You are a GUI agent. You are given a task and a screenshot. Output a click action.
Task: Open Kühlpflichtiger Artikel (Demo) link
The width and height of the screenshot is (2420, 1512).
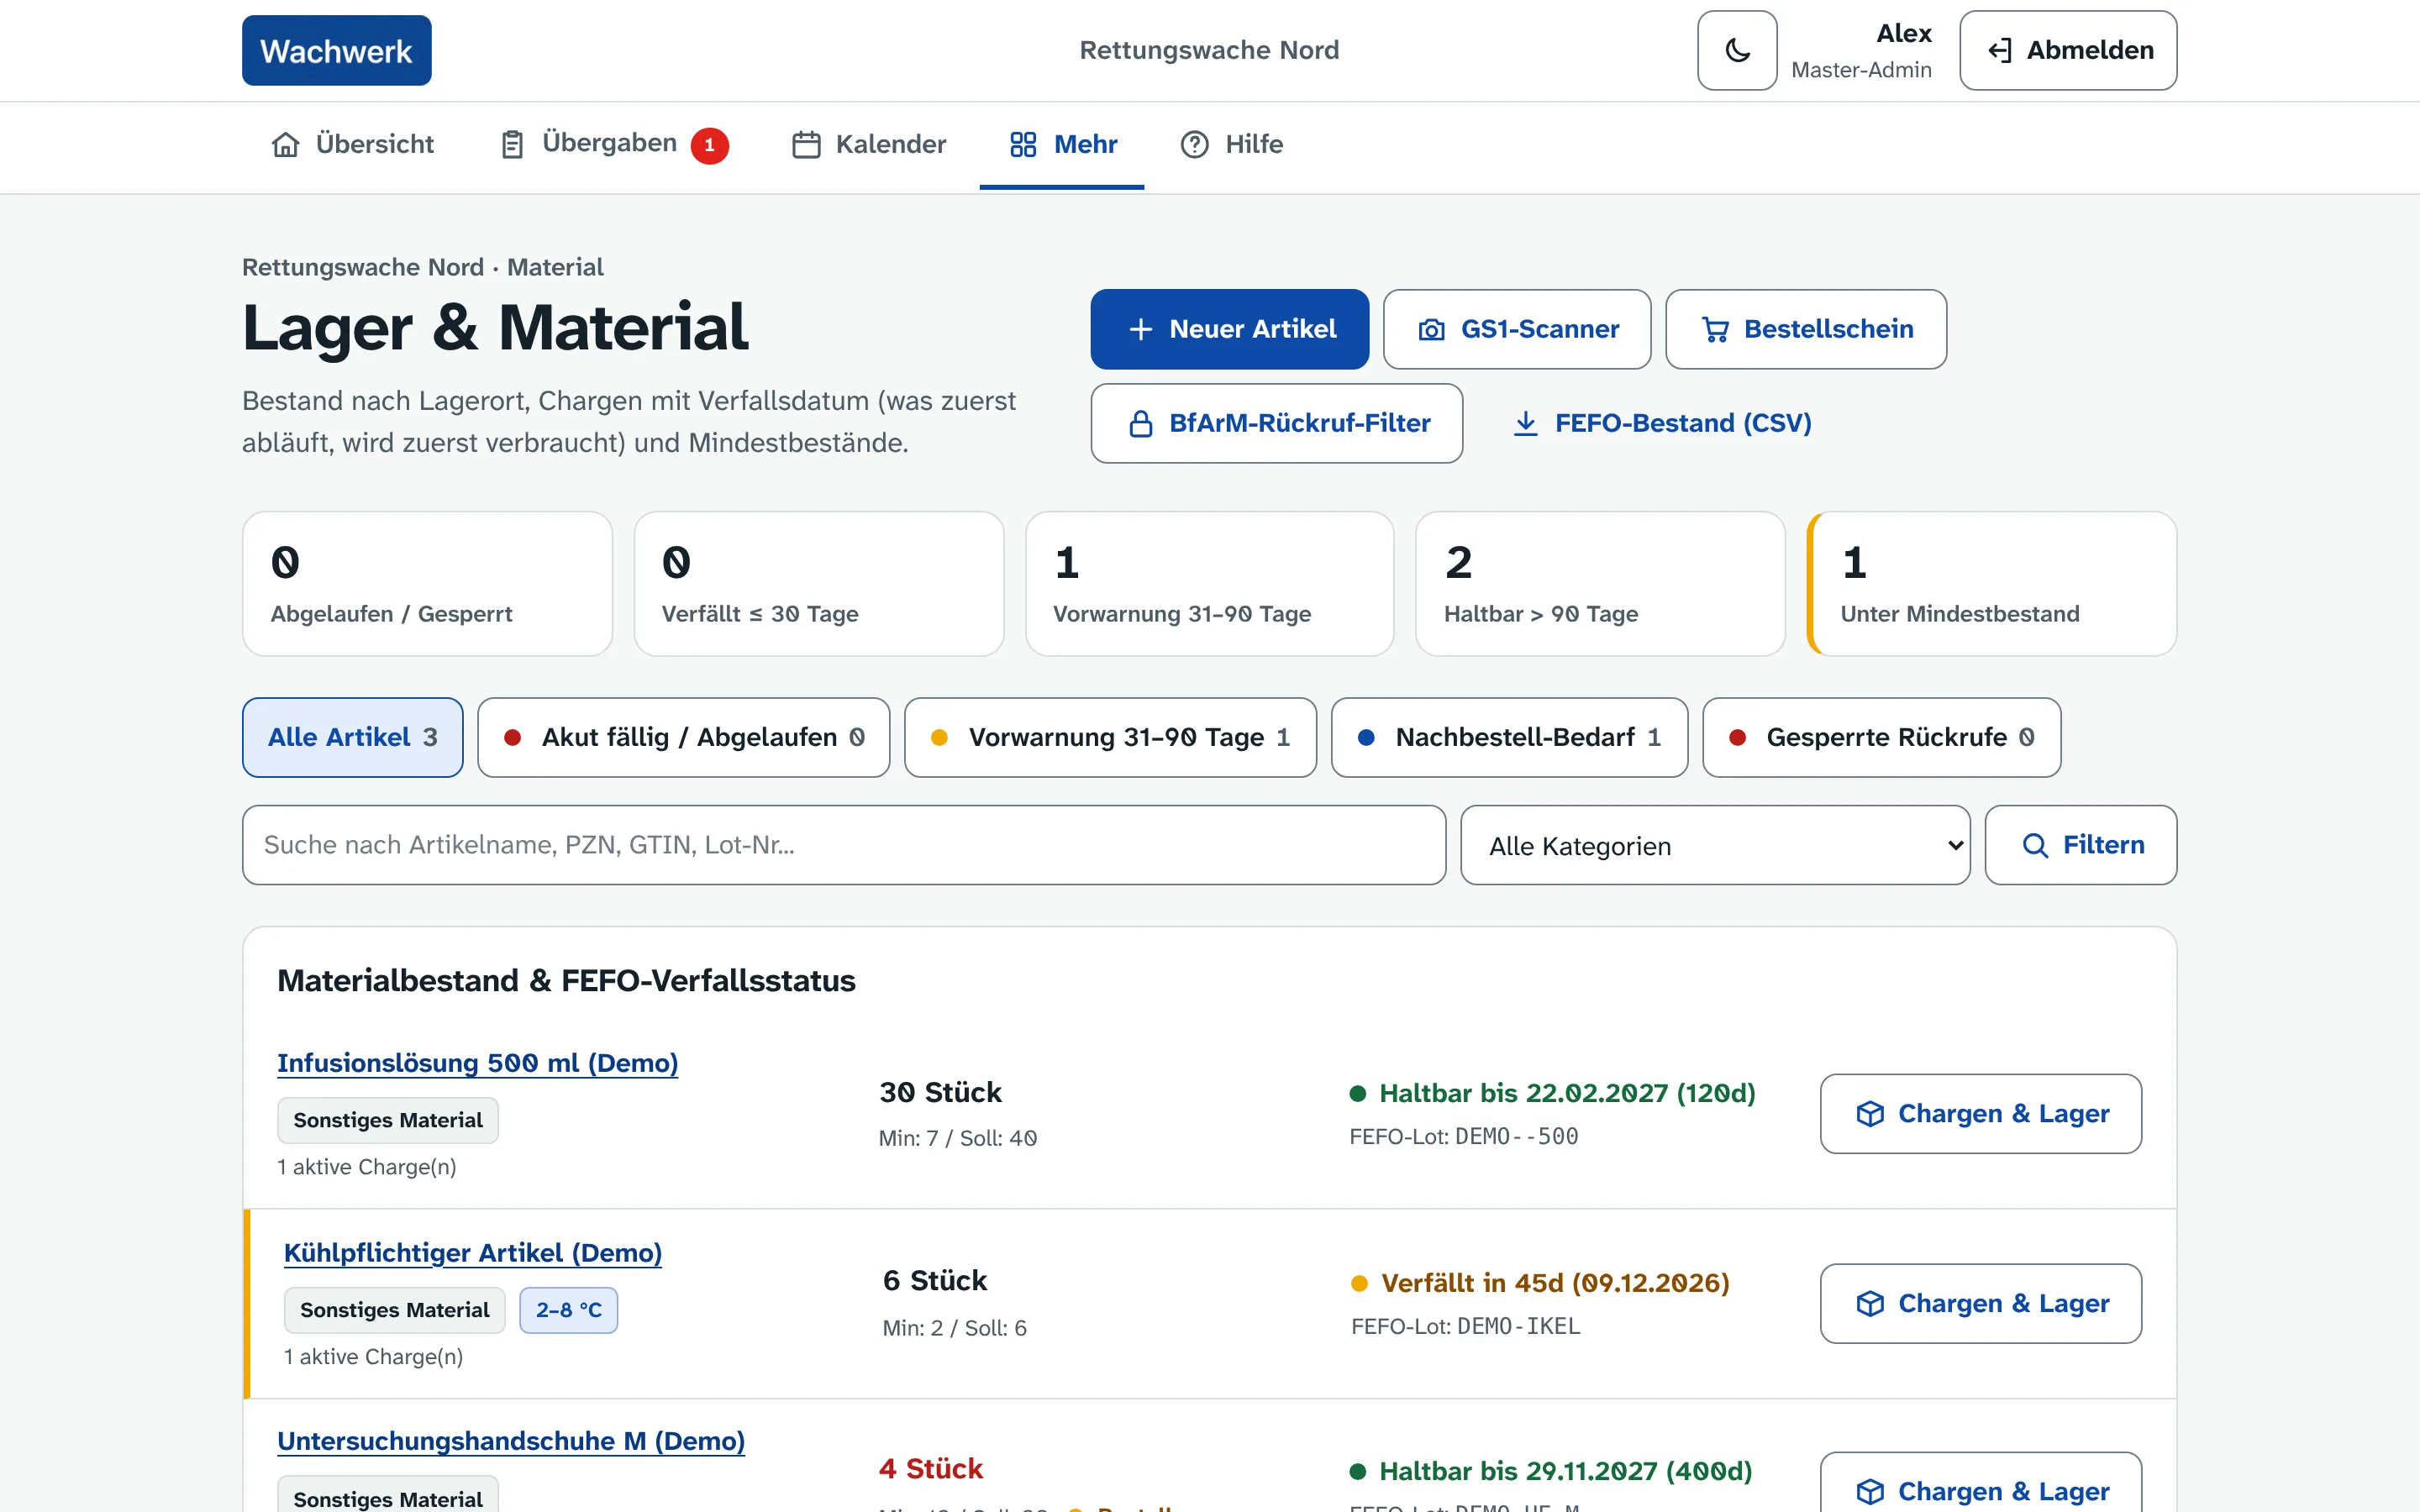coord(473,1252)
